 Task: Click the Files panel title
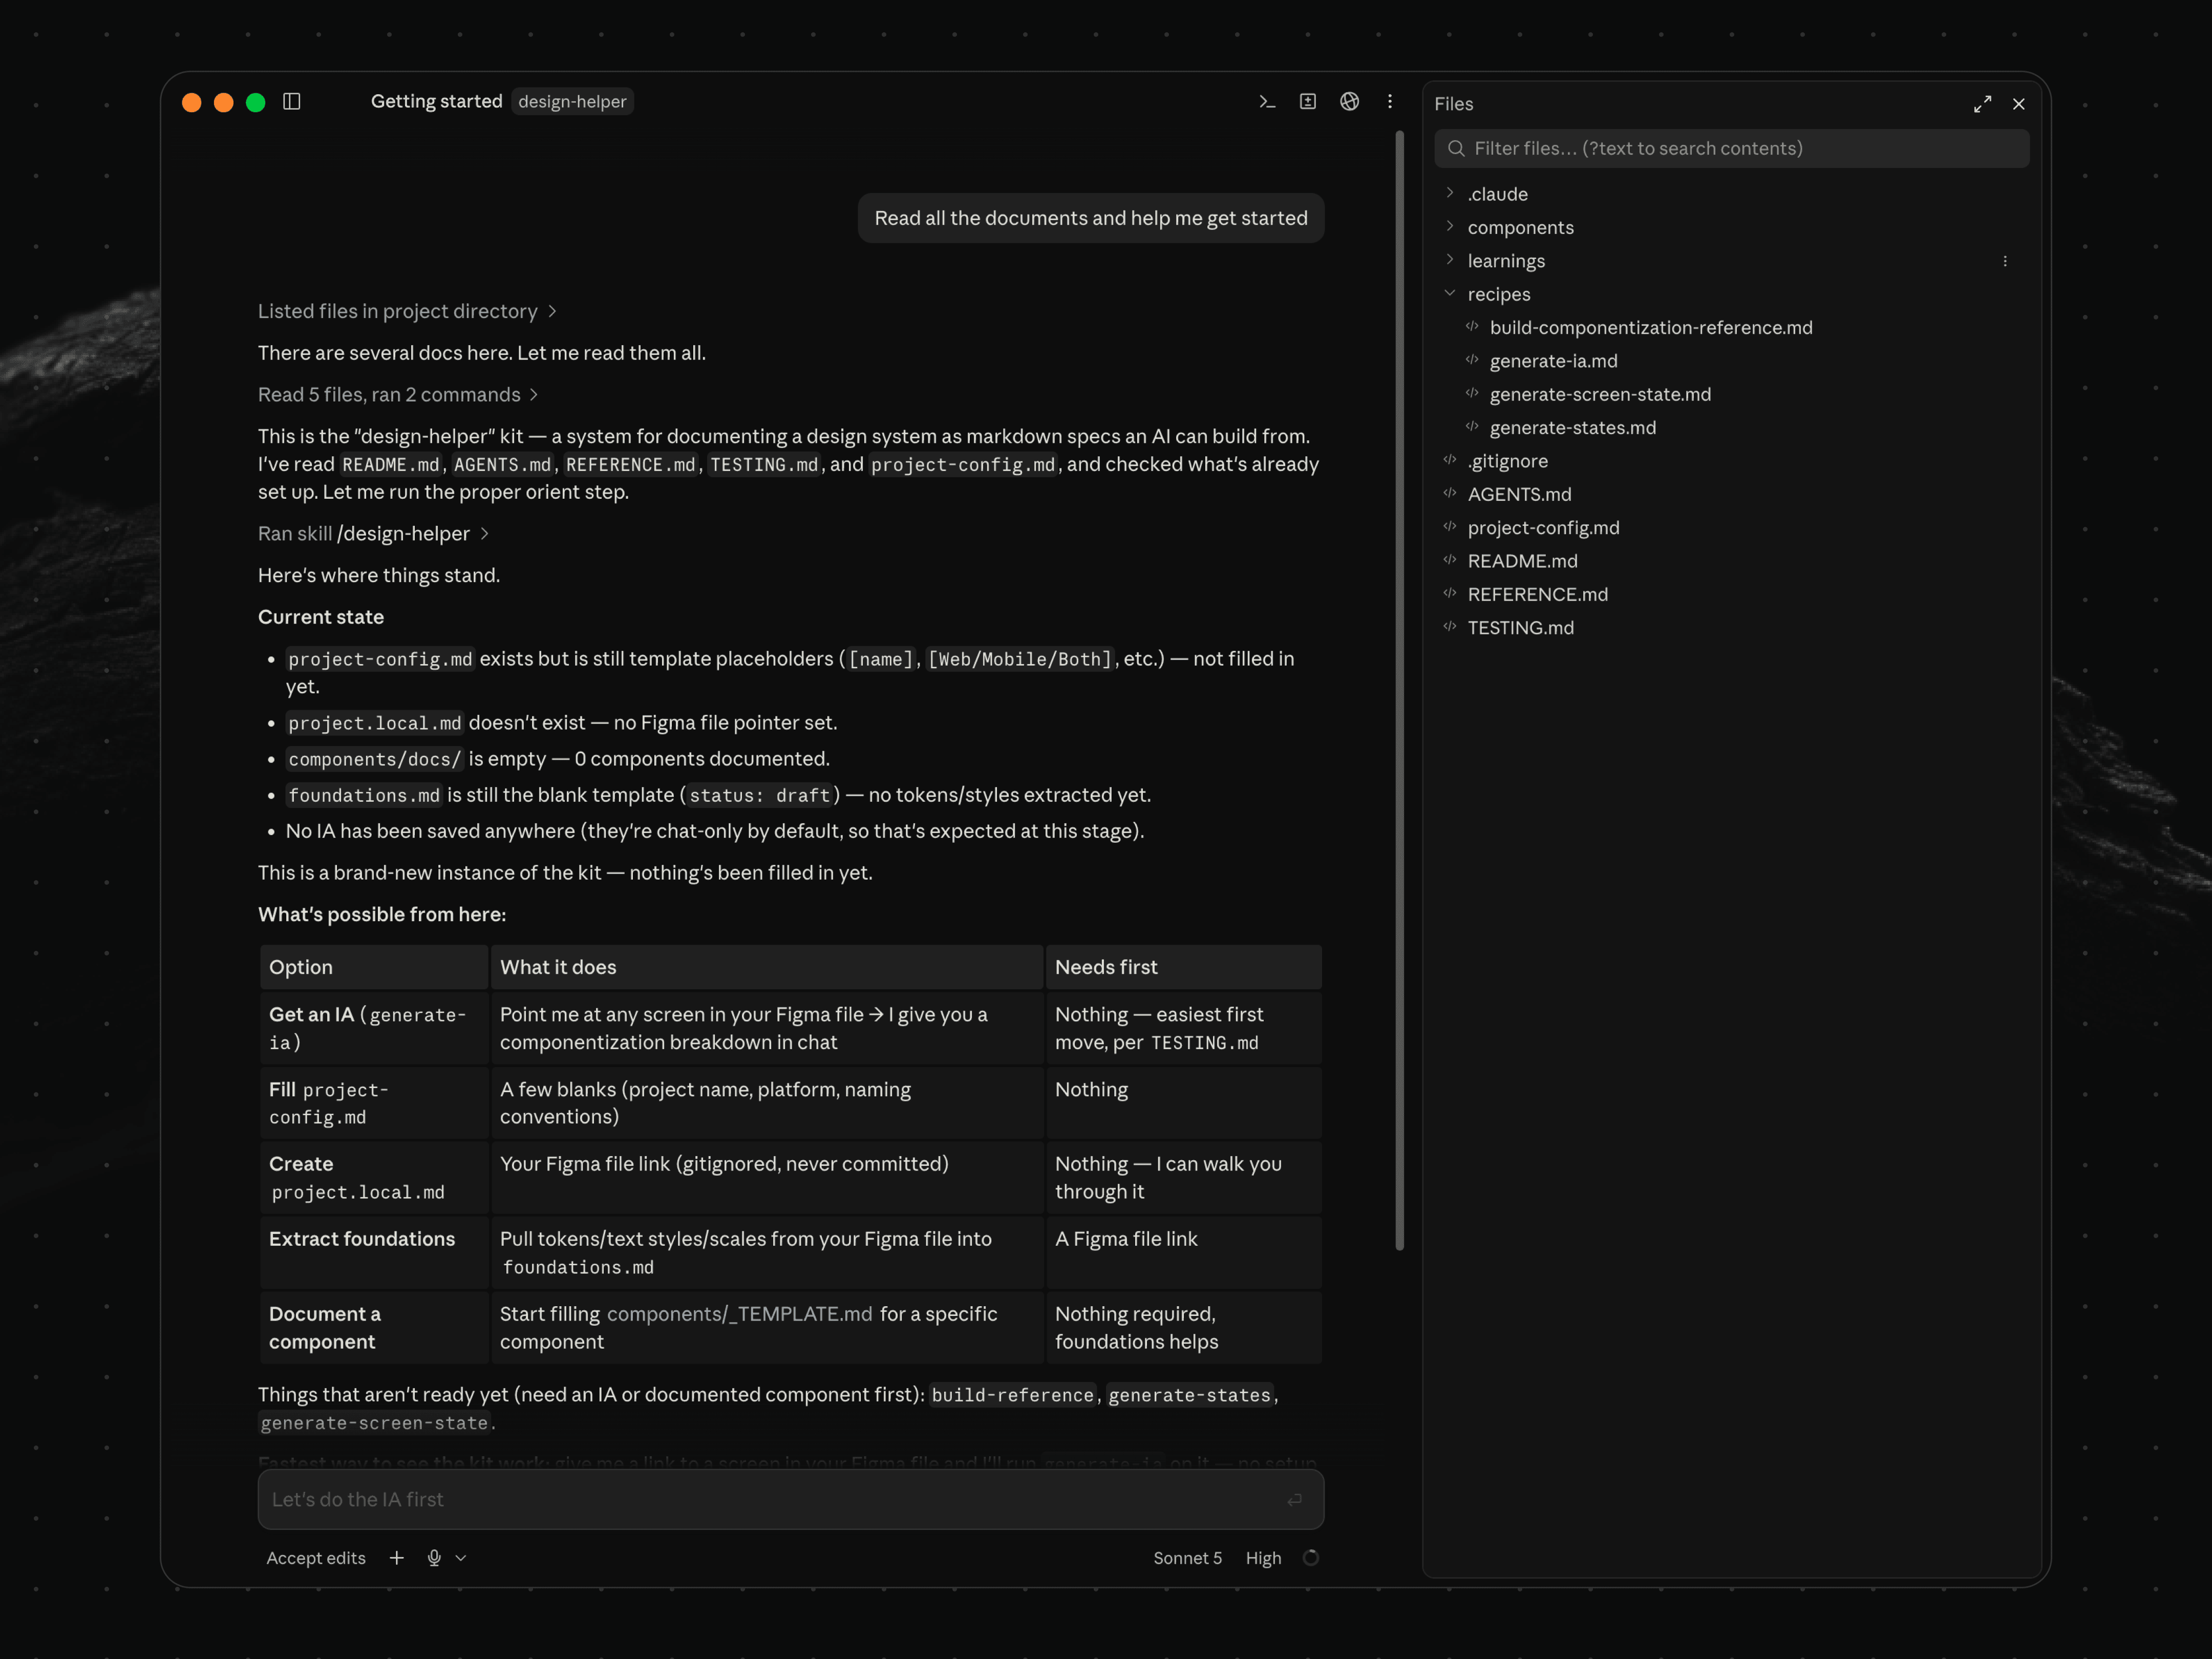pos(1453,104)
